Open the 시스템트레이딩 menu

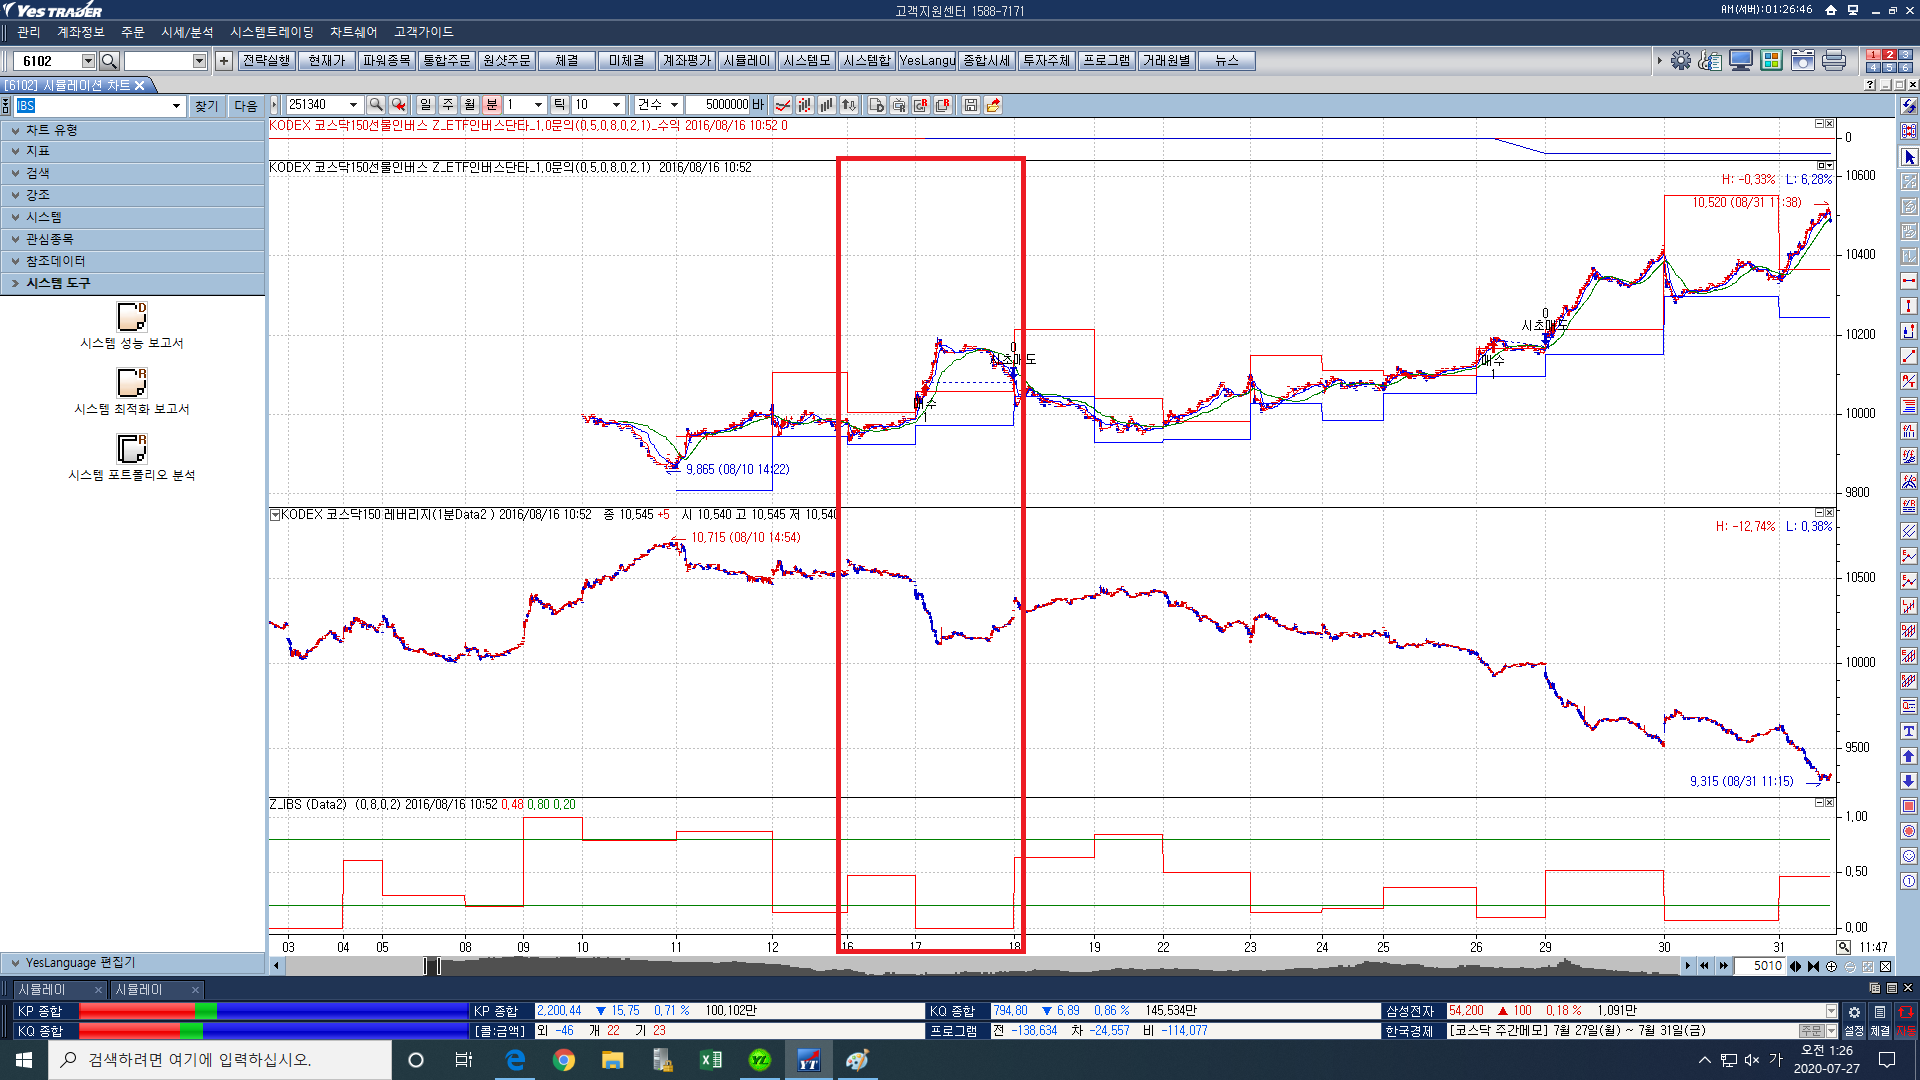[271, 32]
